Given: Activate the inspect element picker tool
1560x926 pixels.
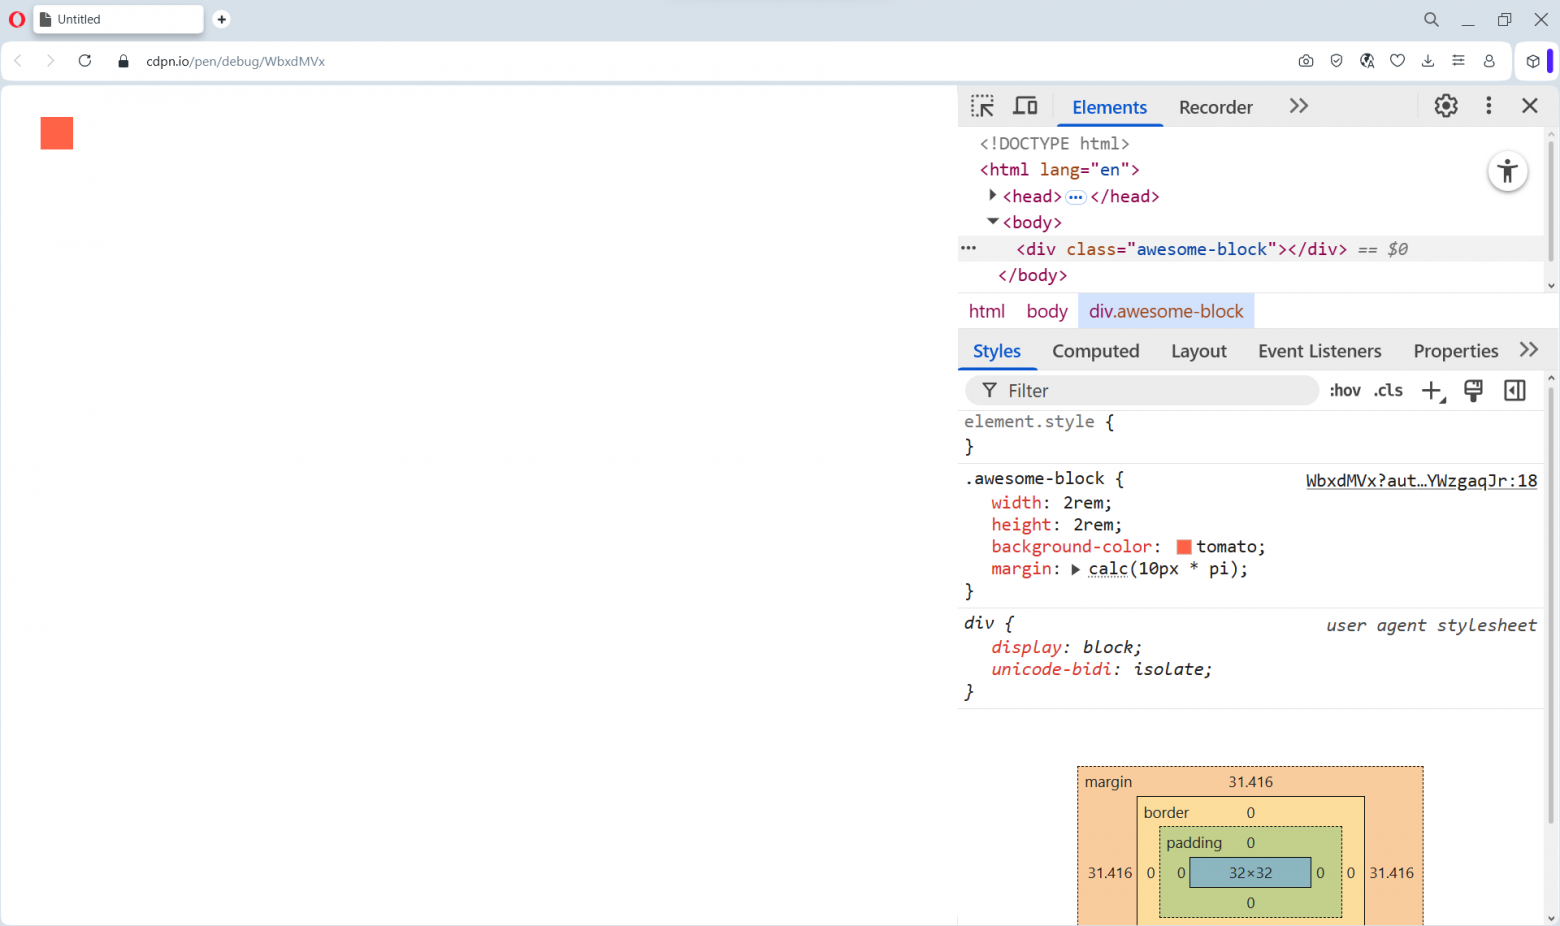Looking at the screenshot, I should point(982,106).
